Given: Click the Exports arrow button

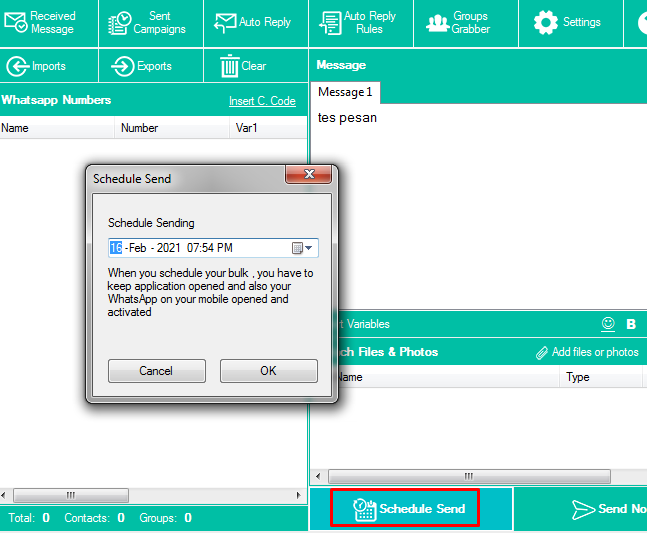Looking at the screenshot, I should pos(141,66).
